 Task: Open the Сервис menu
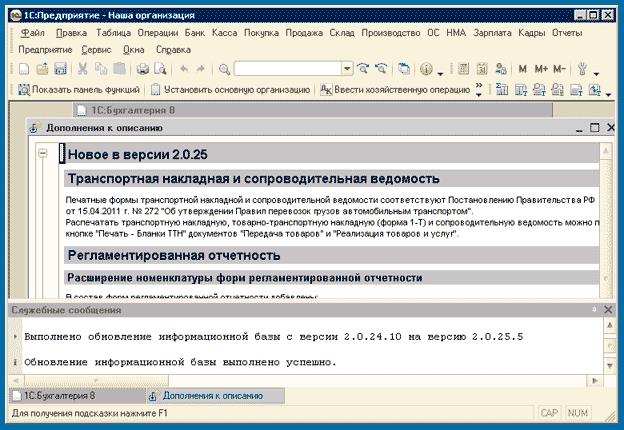[97, 48]
